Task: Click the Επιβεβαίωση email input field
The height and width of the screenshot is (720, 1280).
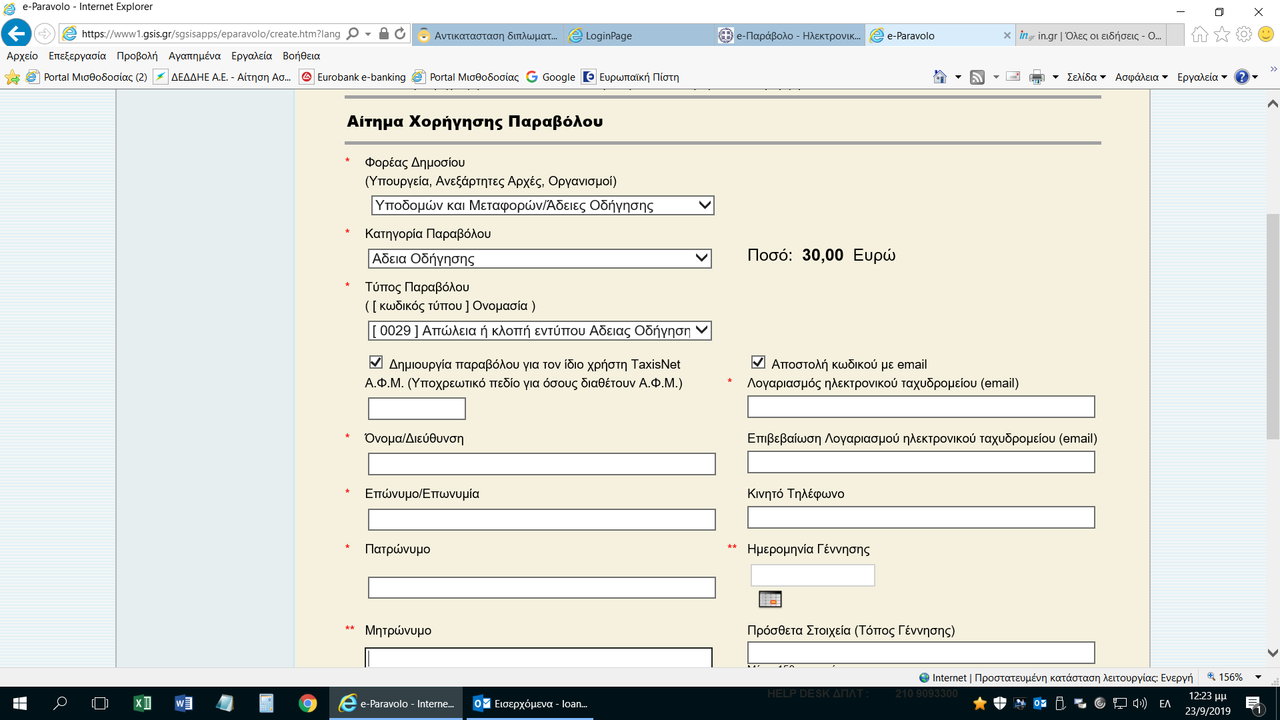Action: point(921,461)
